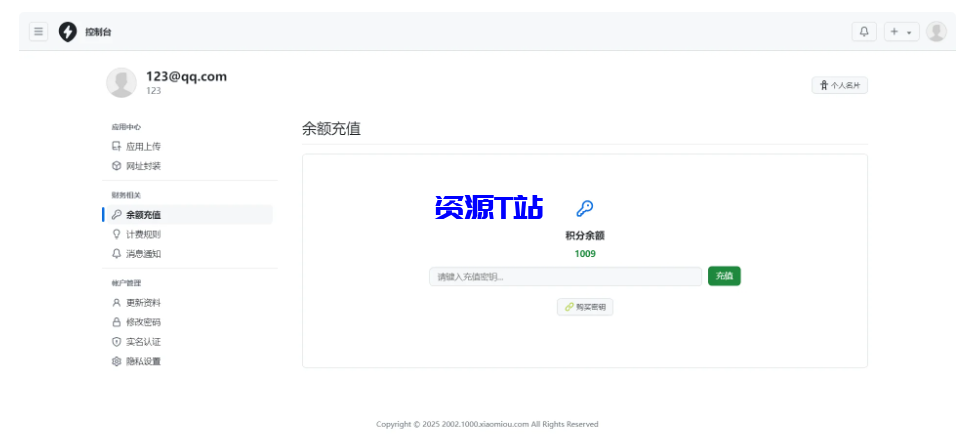The width and height of the screenshot is (978, 439).
Task: Expand the plus create-new dropdown
Action: (901, 32)
